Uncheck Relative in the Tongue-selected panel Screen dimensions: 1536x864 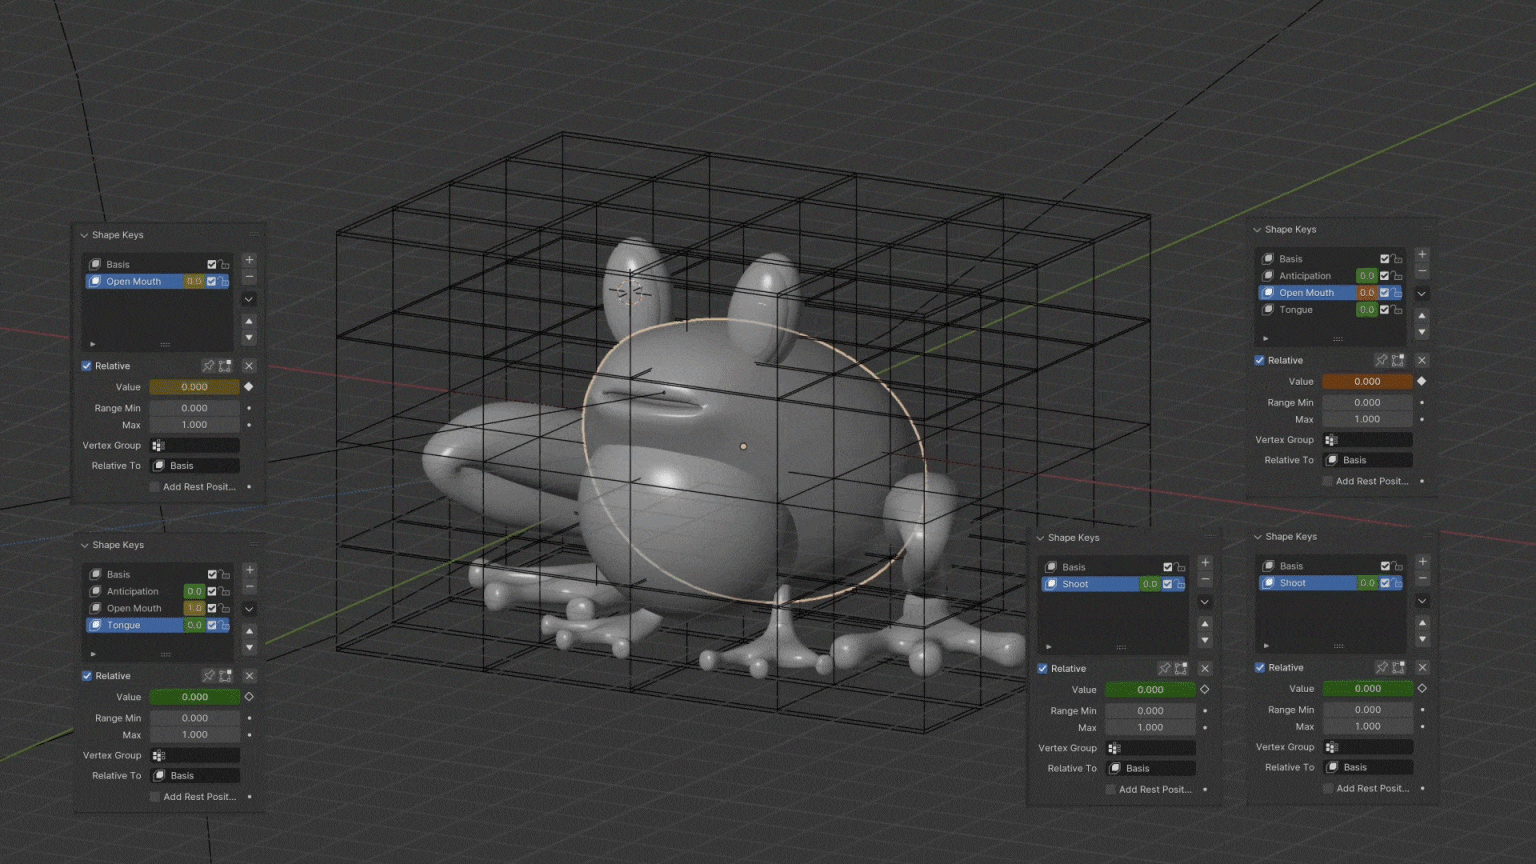(87, 676)
